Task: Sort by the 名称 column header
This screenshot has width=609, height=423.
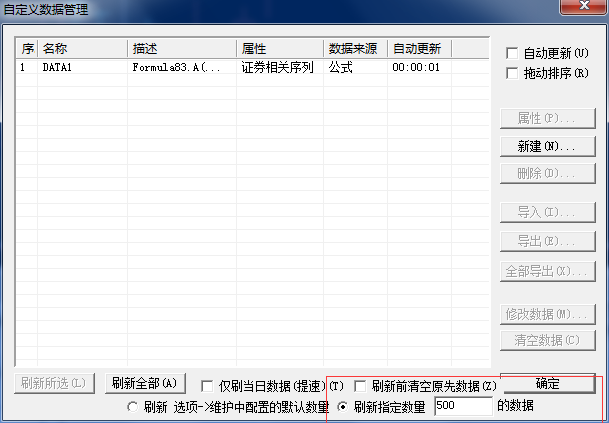Action: pyautogui.click(x=82, y=49)
